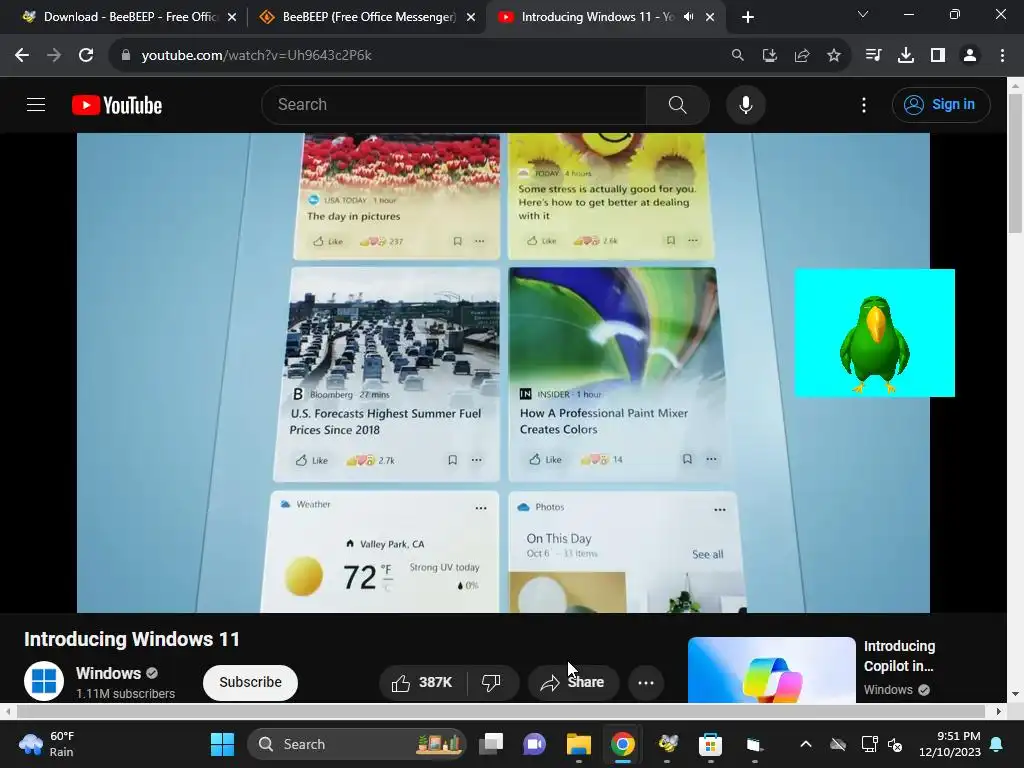The width and height of the screenshot is (1024, 768).
Task: Open the tab search chevron
Action: 863,14
